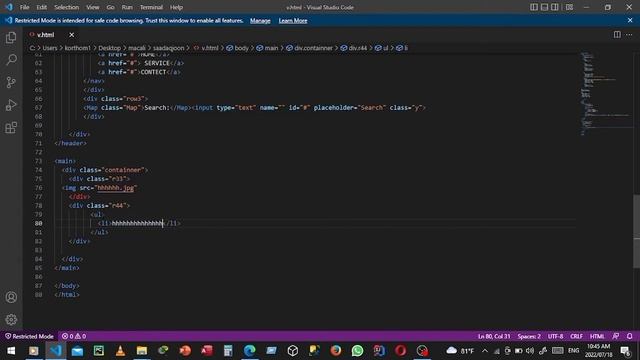Open the Terminal menu

click(x=151, y=7)
